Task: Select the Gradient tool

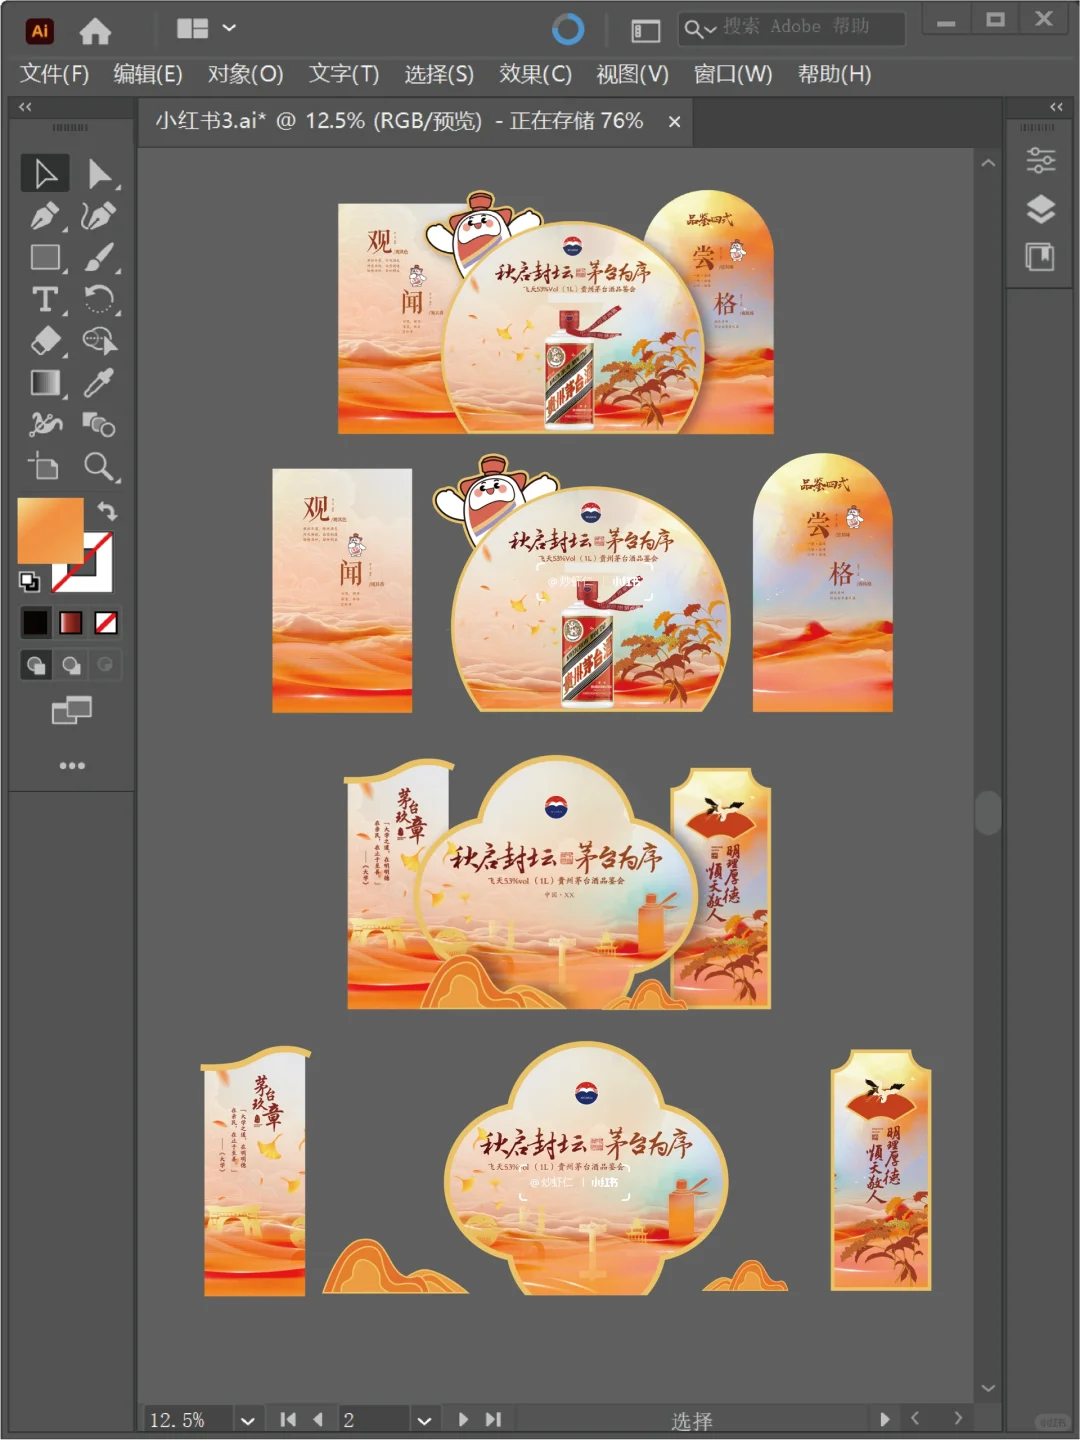Action: (x=46, y=383)
